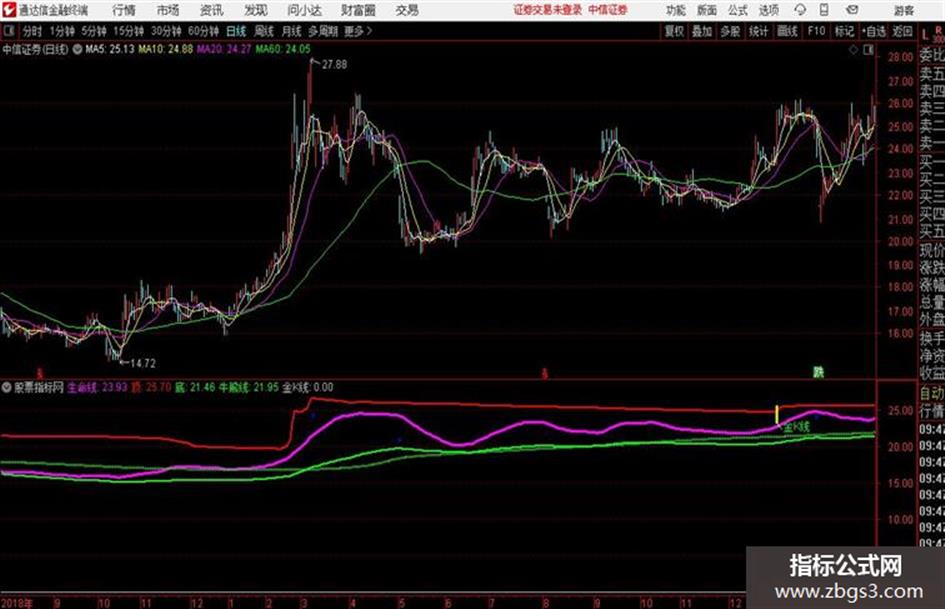Toggle the left panel icon beside 分时
This screenshot has width=945, height=609.
tap(8, 31)
